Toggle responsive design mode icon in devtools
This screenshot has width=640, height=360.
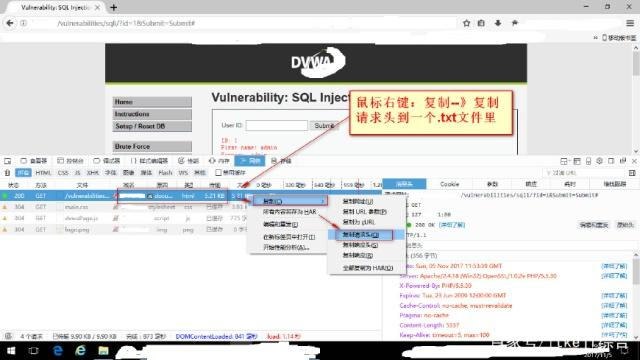[588, 161]
